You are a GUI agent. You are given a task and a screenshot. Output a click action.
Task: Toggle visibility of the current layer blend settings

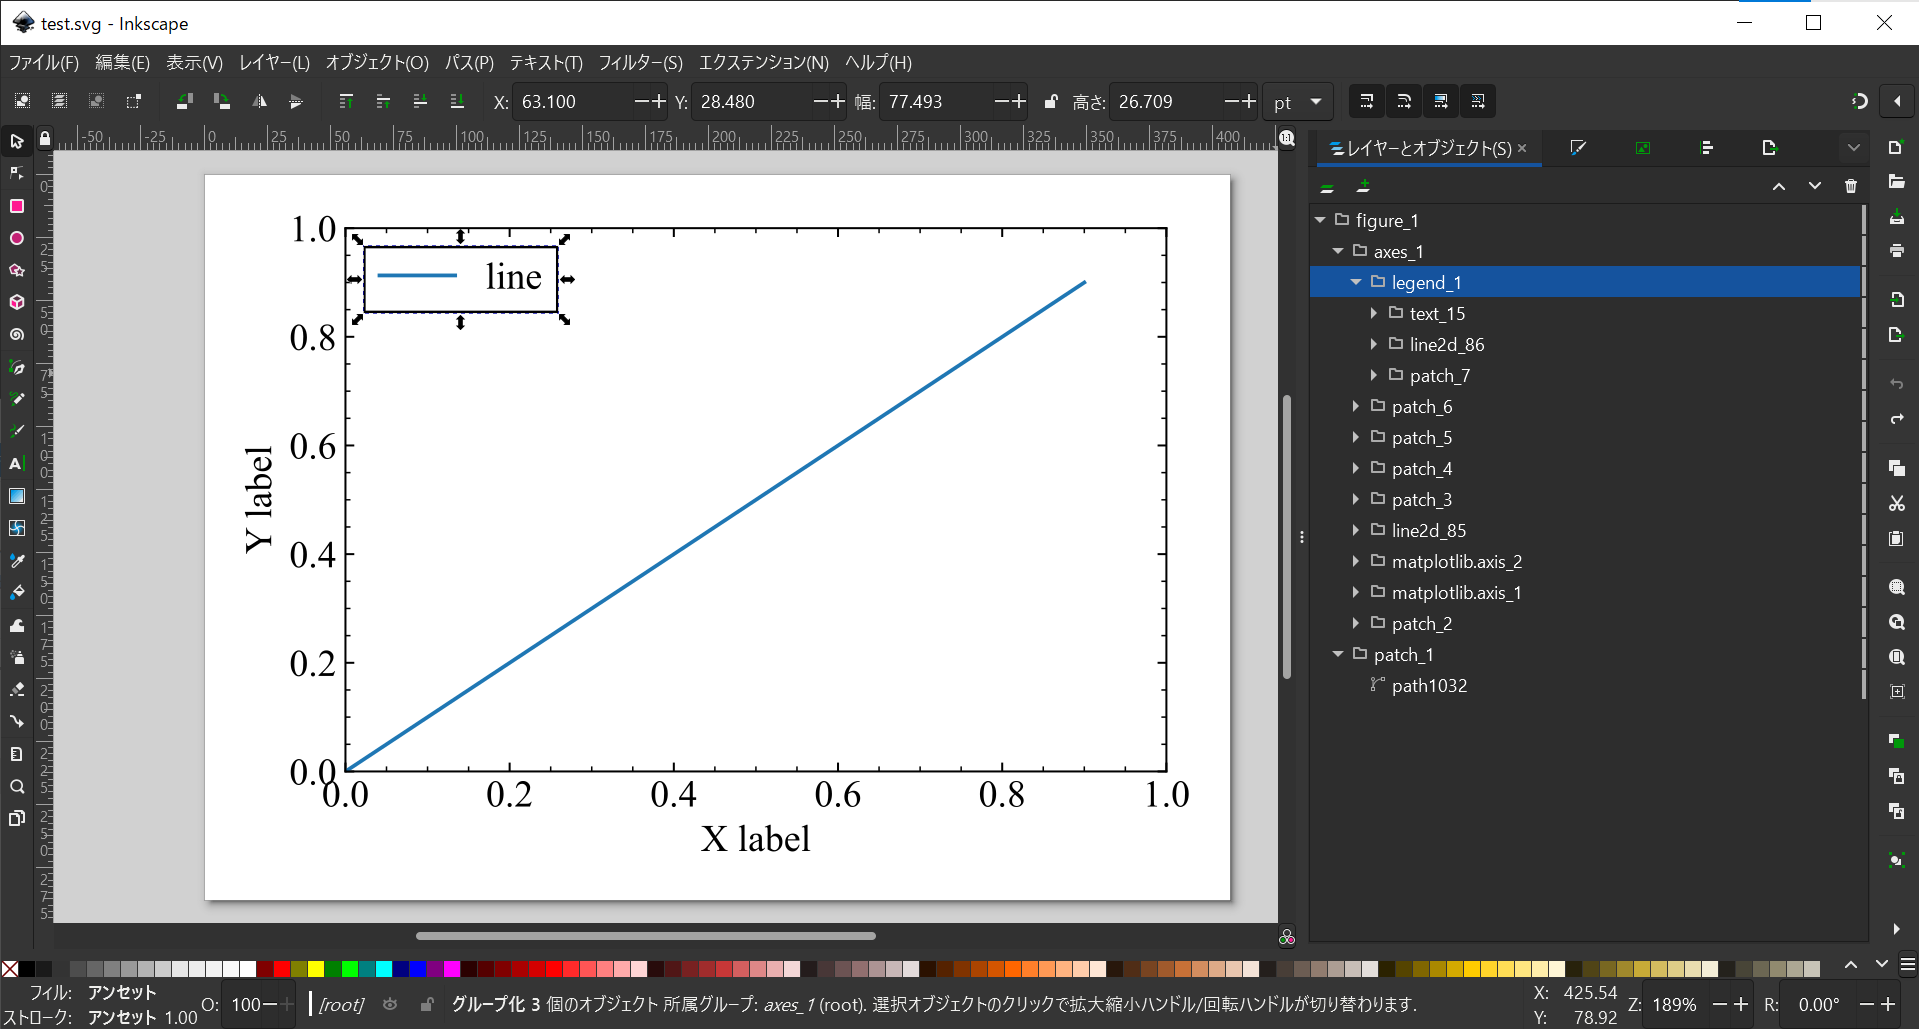point(1327,187)
